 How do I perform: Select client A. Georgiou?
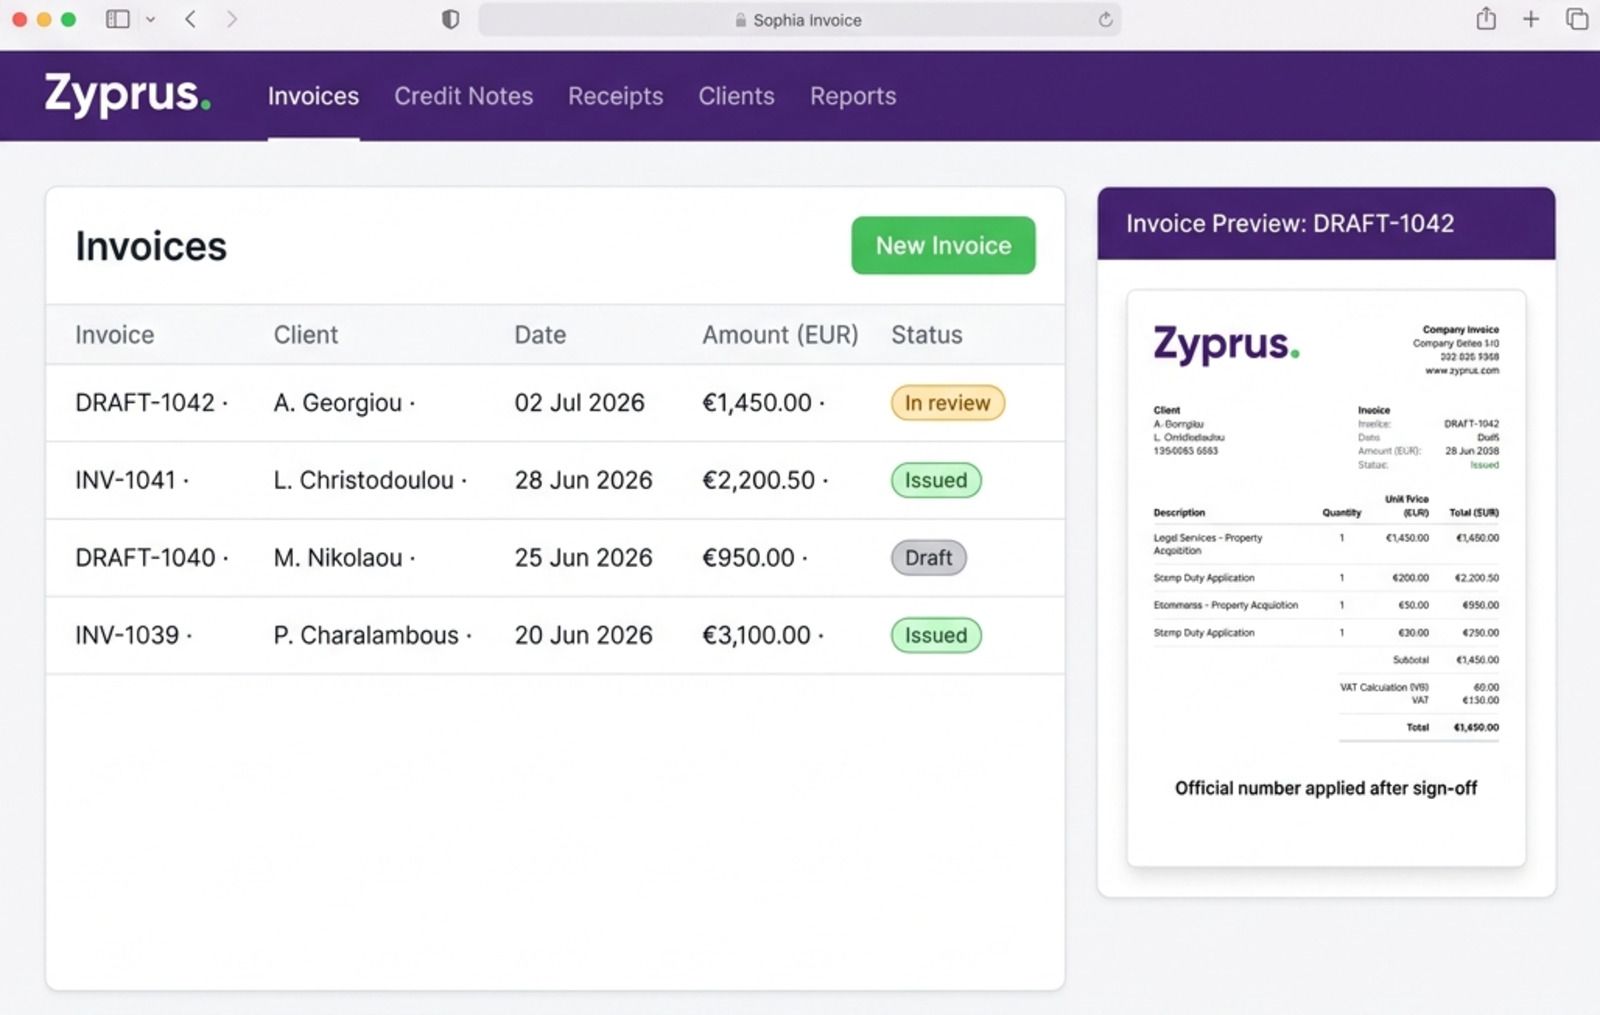pos(338,403)
